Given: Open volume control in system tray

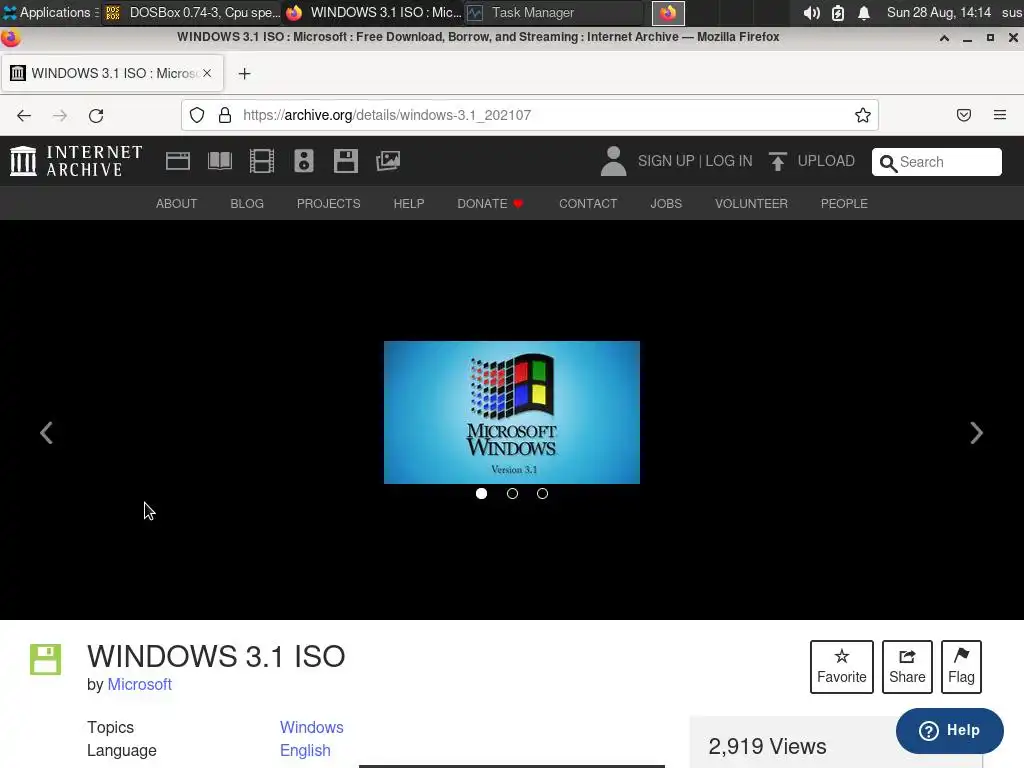Looking at the screenshot, I should pyautogui.click(x=811, y=13).
